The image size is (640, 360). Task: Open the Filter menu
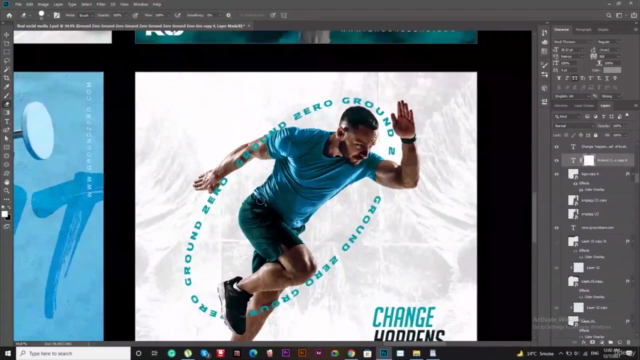coord(101,4)
